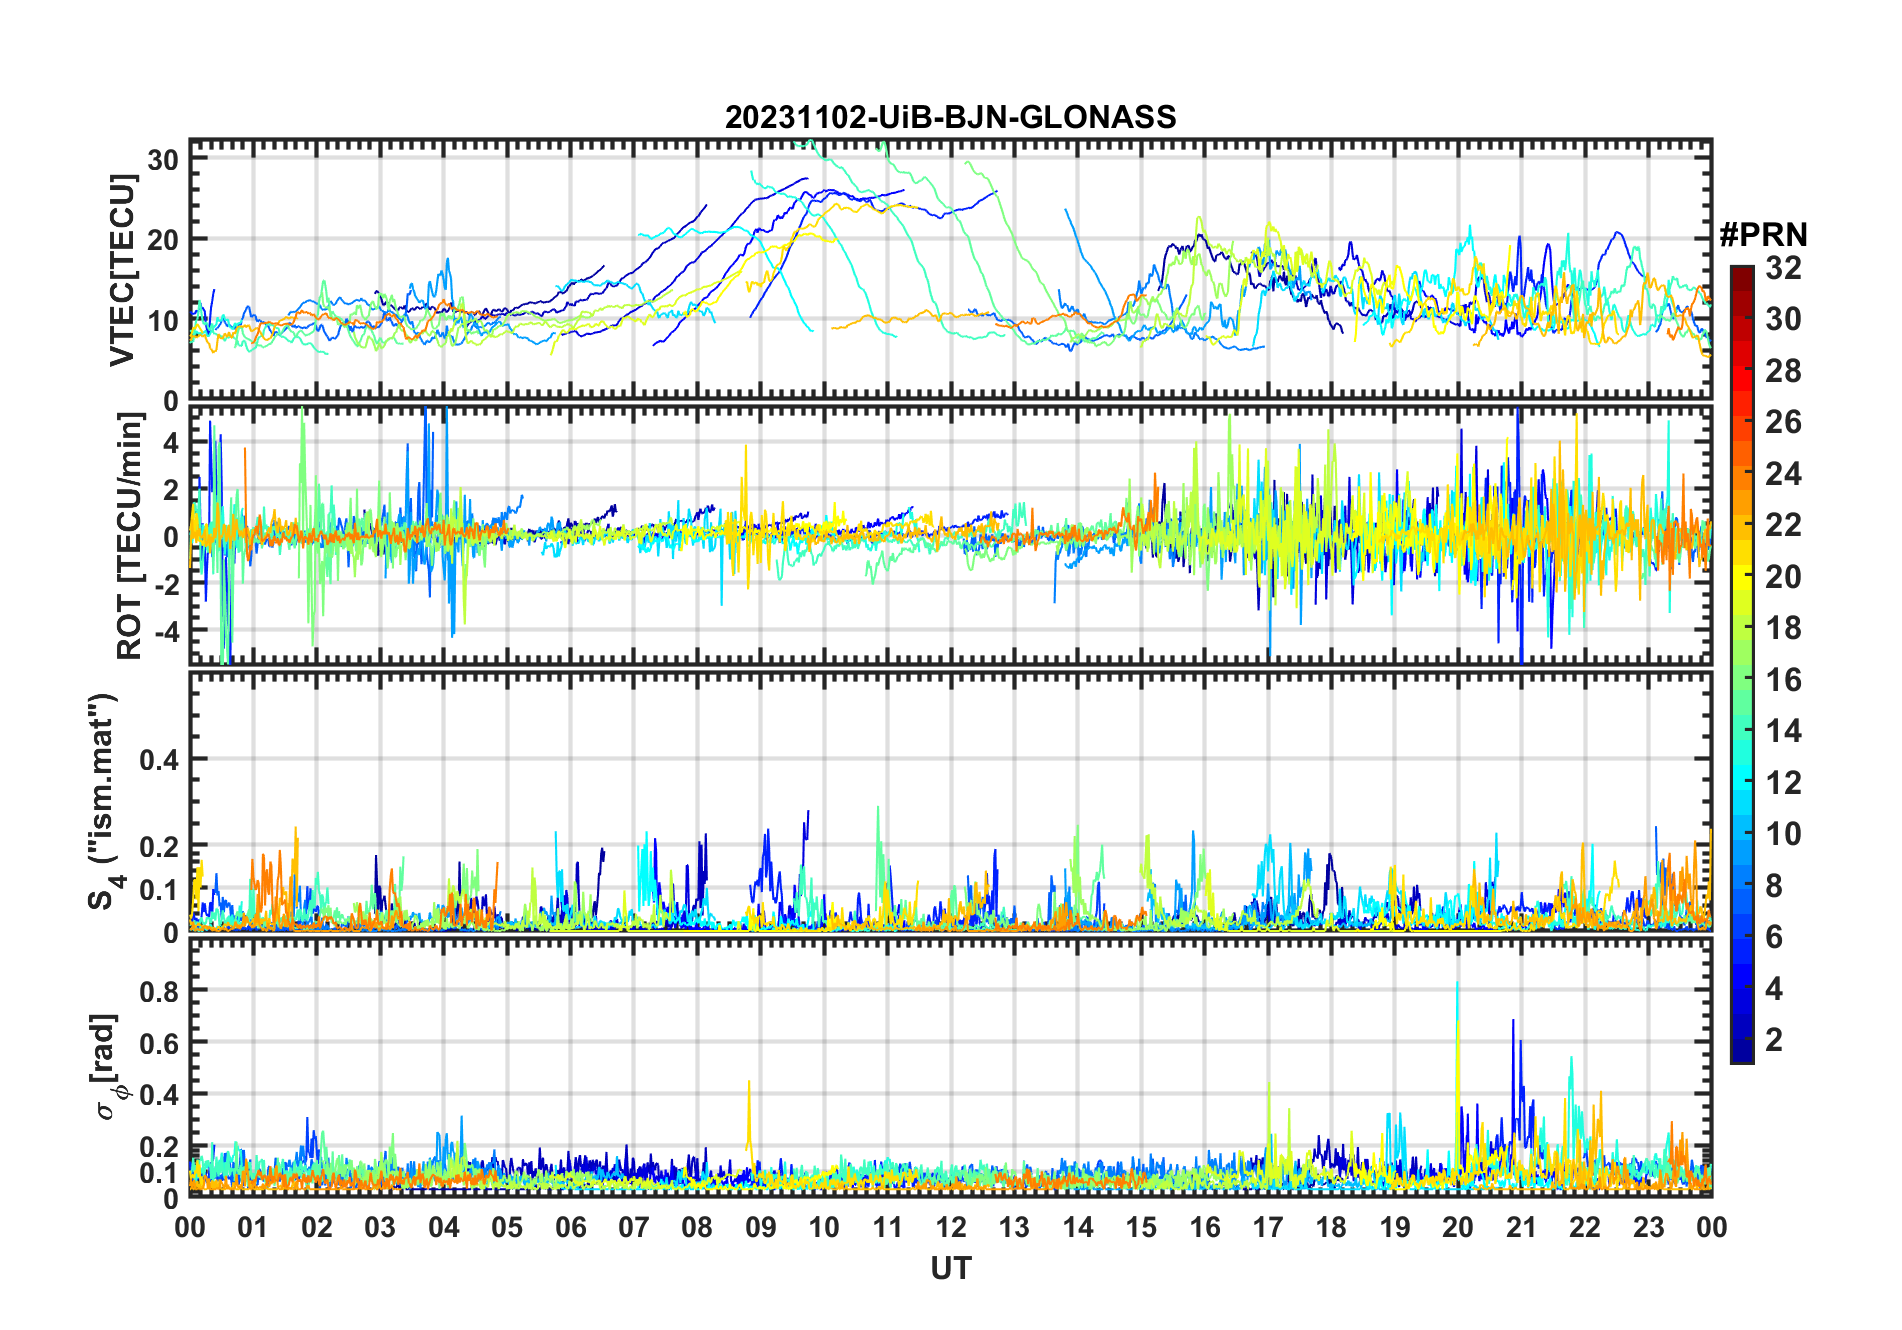Click colorbar tick label "18"
Screen dimensions: 1902x1330
pos(1783,628)
